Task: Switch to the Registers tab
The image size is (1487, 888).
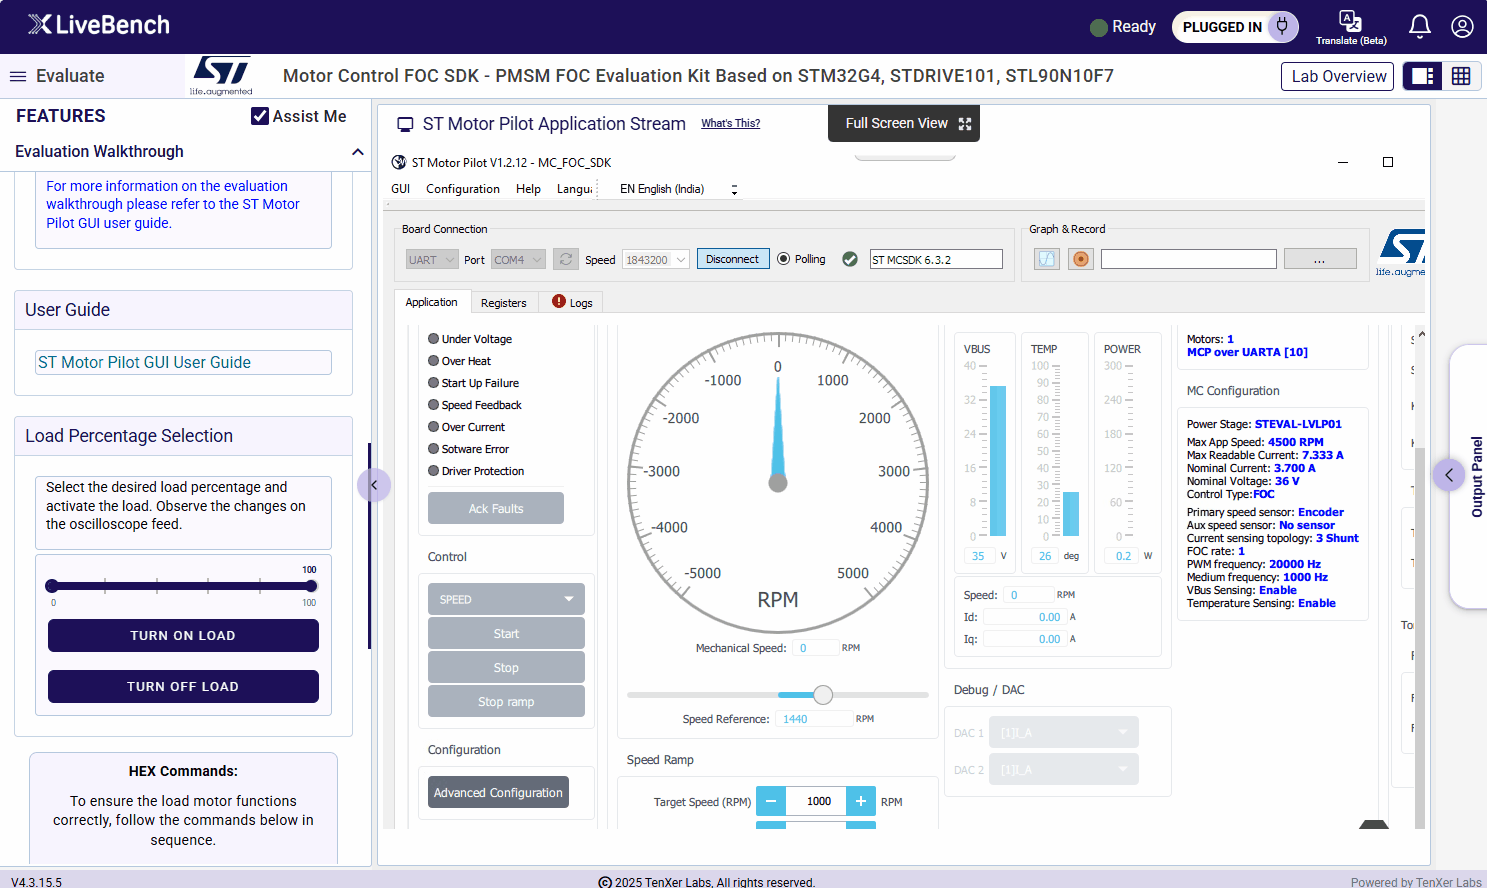Action: coord(503,303)
